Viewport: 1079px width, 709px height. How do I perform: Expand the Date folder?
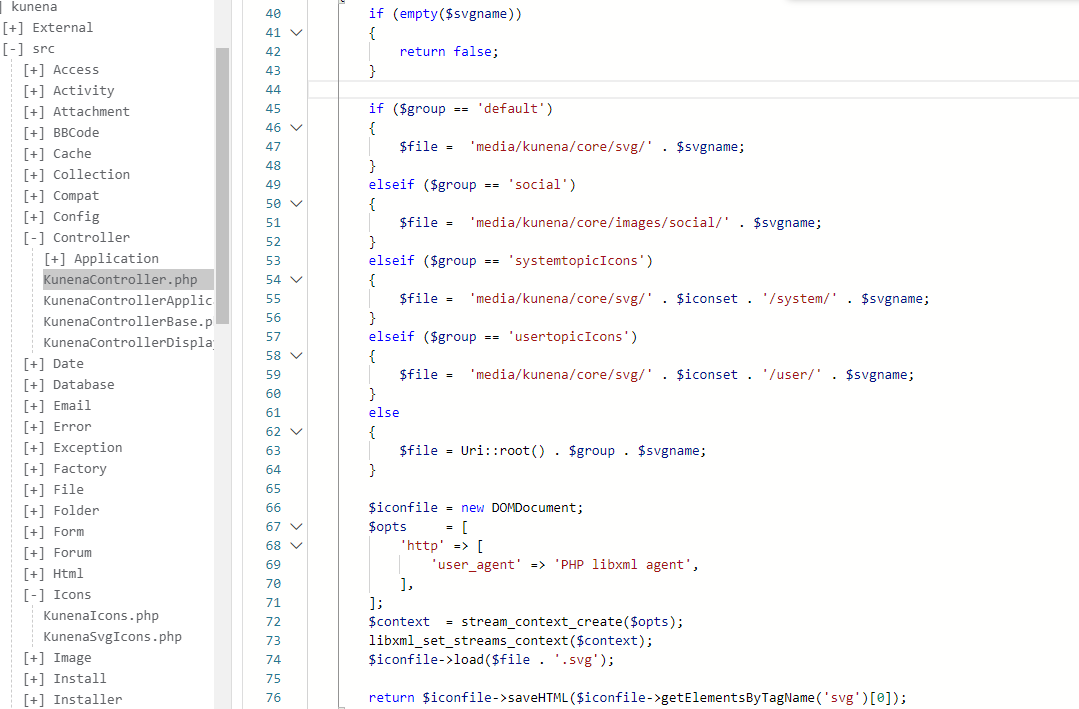click(x=34, y=364)
